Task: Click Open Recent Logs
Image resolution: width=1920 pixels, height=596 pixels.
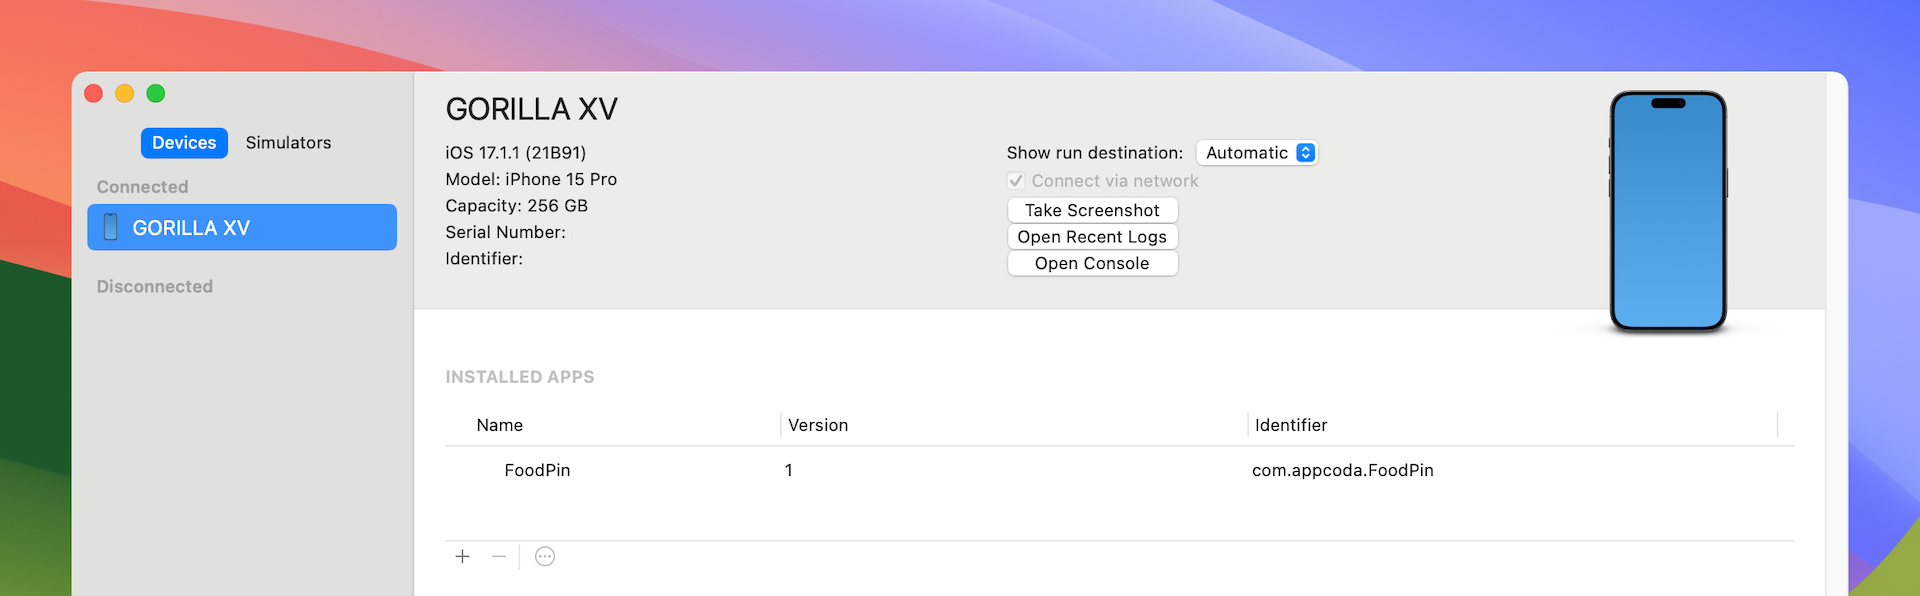Action: point(1092,237)
